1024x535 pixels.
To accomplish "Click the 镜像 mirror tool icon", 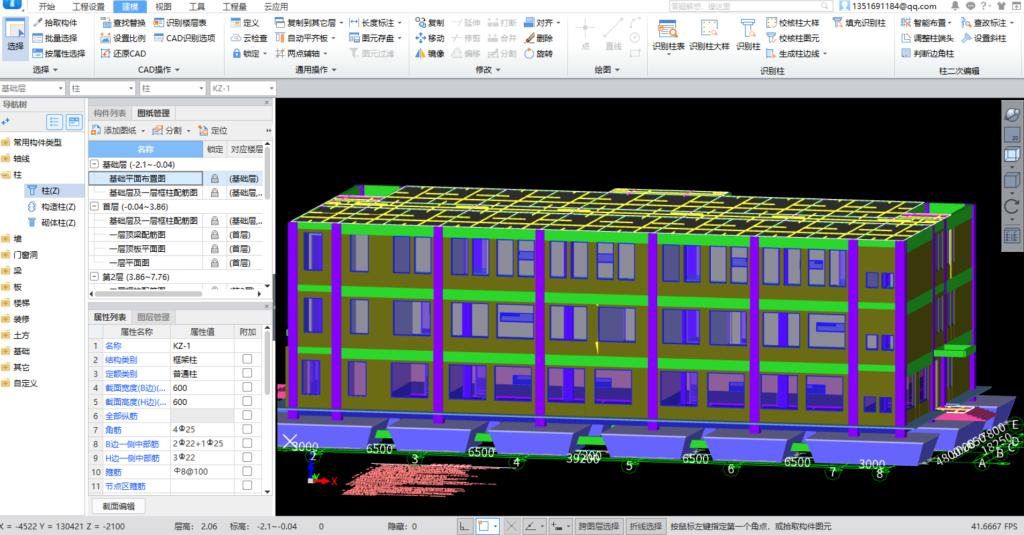I will [x=419, y=53].
